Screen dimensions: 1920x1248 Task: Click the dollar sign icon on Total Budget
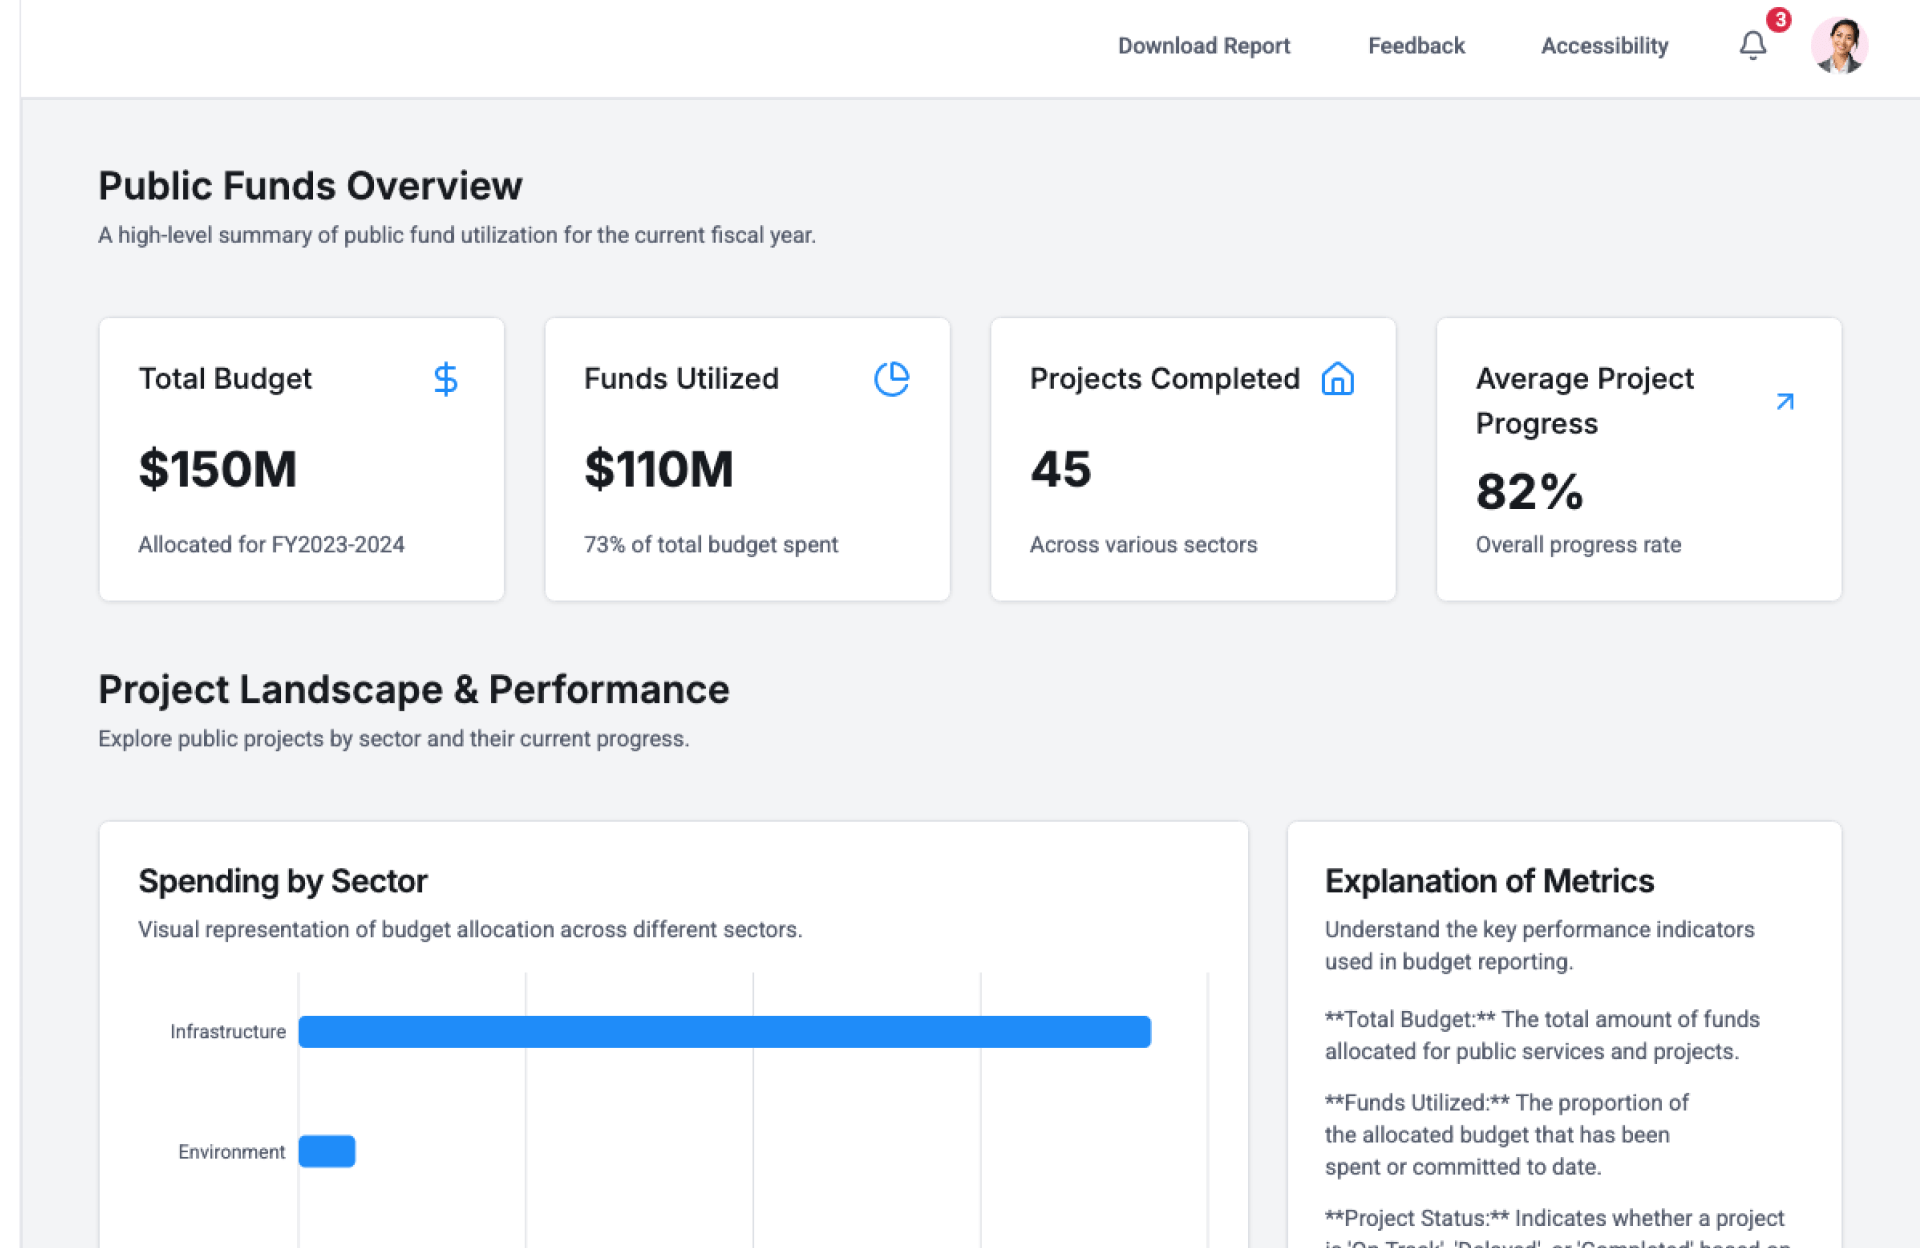click(x=446, y=379)
